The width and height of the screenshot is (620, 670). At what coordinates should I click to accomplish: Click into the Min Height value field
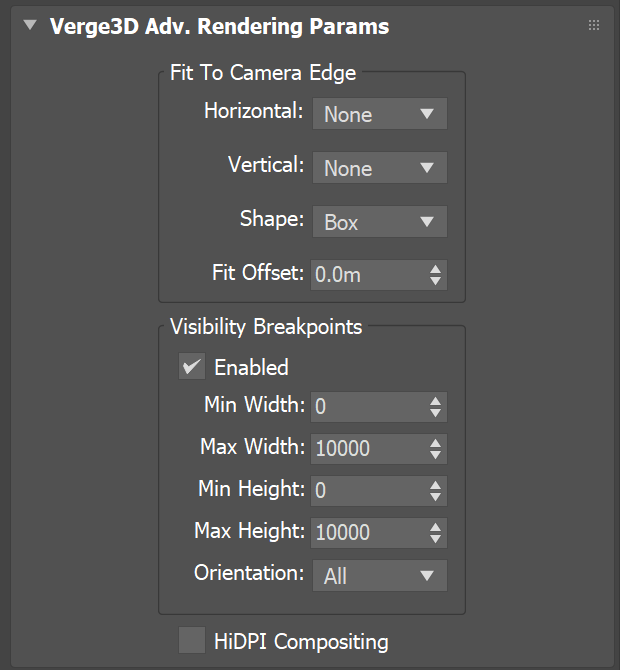[369, 491]
